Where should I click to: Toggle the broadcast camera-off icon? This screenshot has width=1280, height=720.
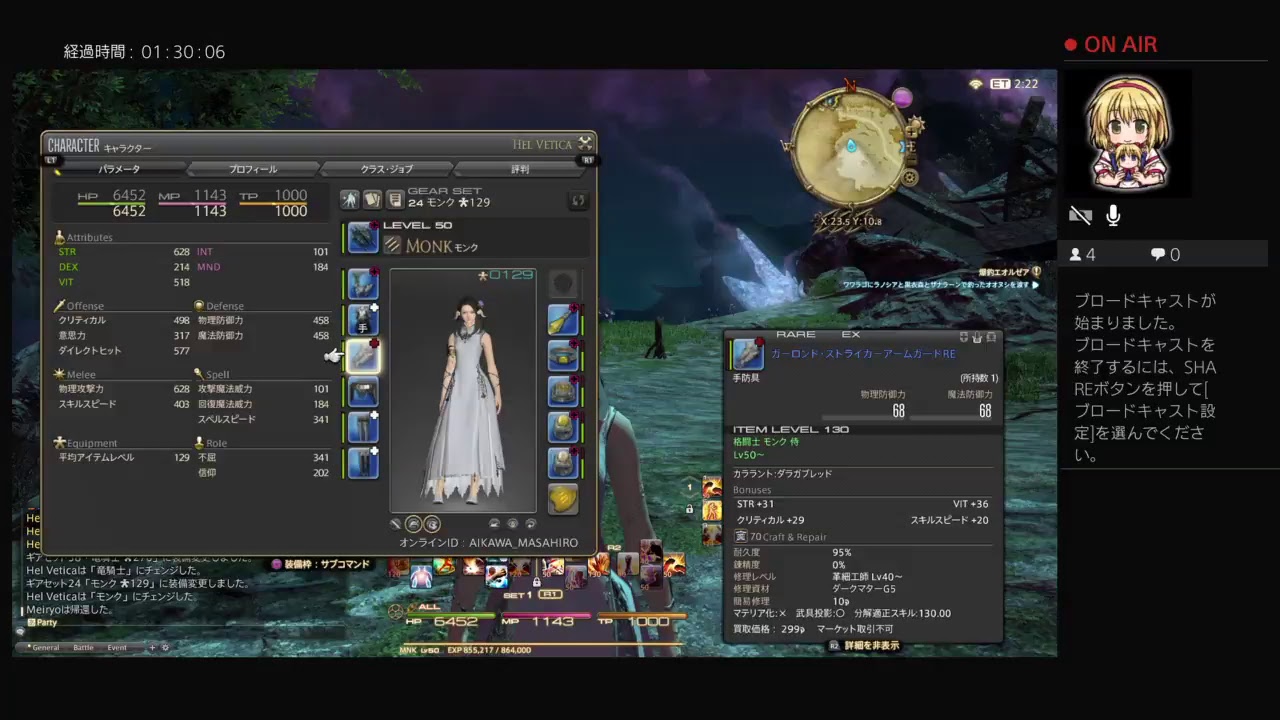tap(1080, 215)
